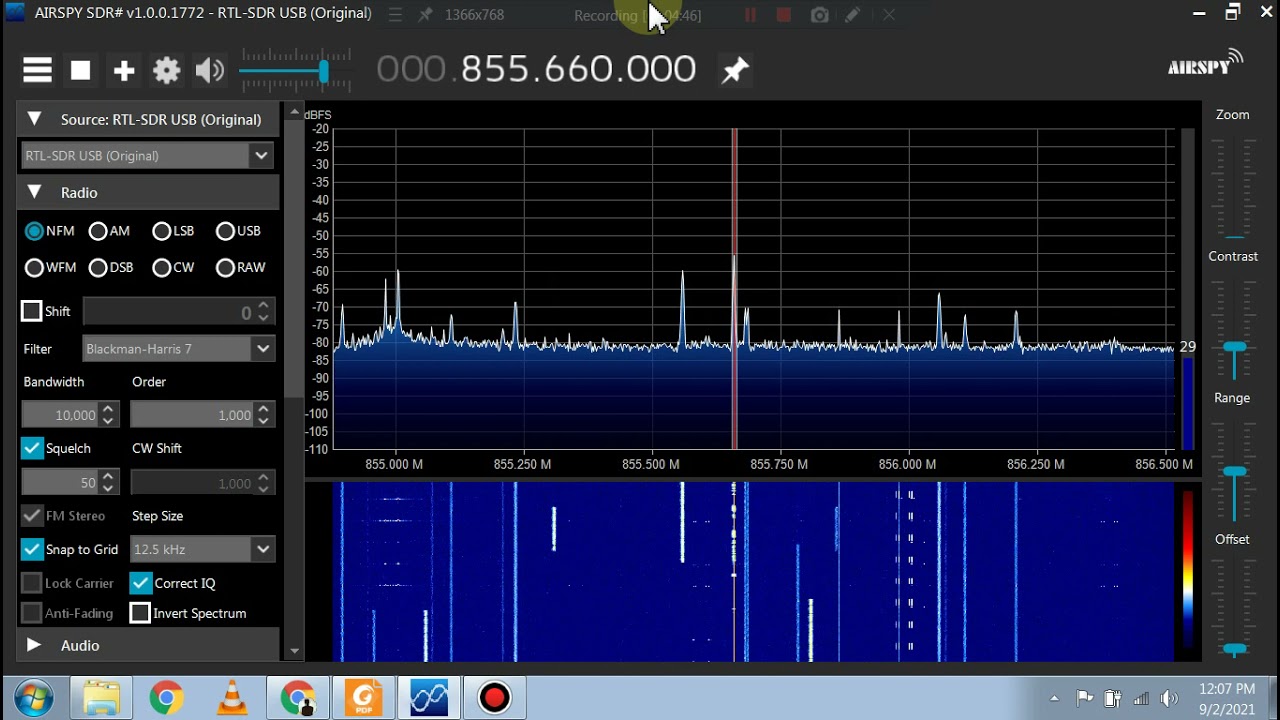Open the Blackman-Harris 7 filter dropdown
The image size is (1280, 720).
[263, 349]
